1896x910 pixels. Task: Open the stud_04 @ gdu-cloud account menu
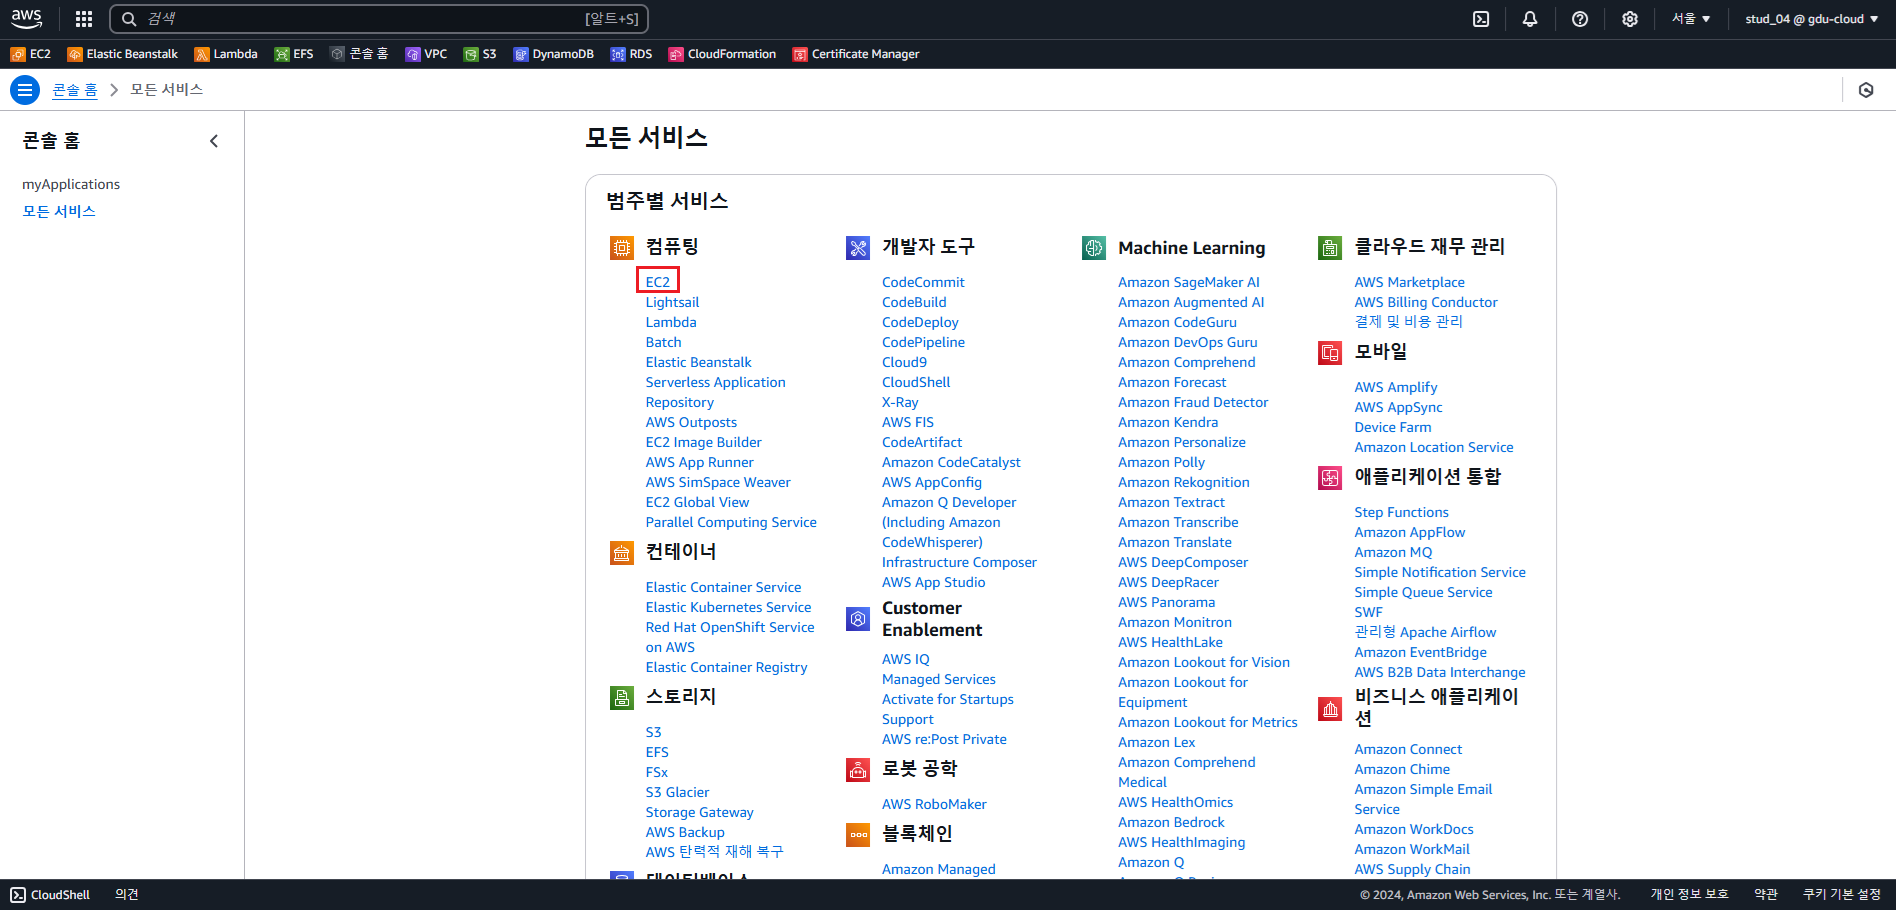pos(1812,19)
